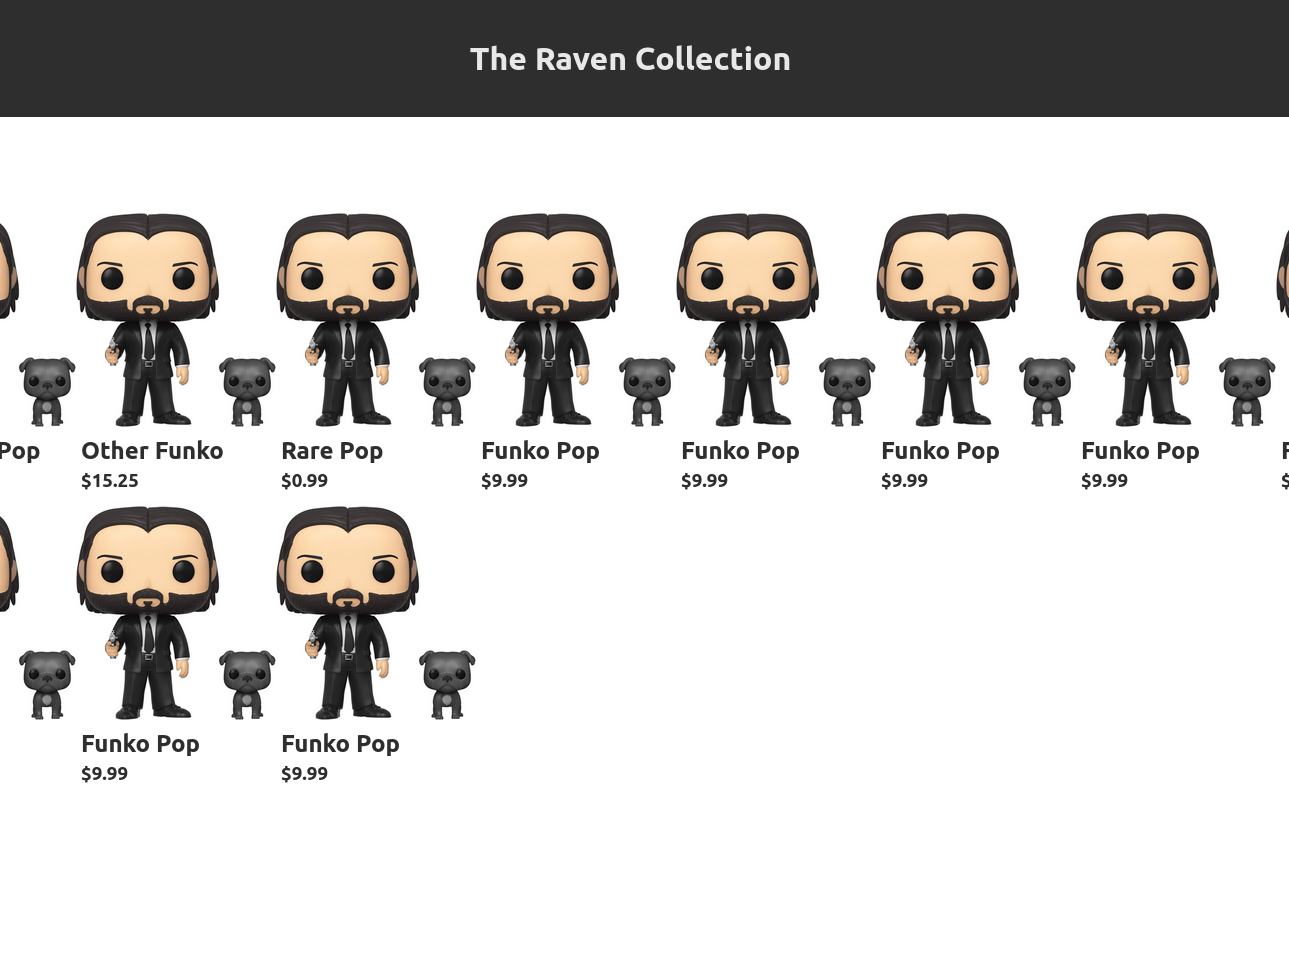
Task: Select the Other Funko title
Action: coord(152,451)
